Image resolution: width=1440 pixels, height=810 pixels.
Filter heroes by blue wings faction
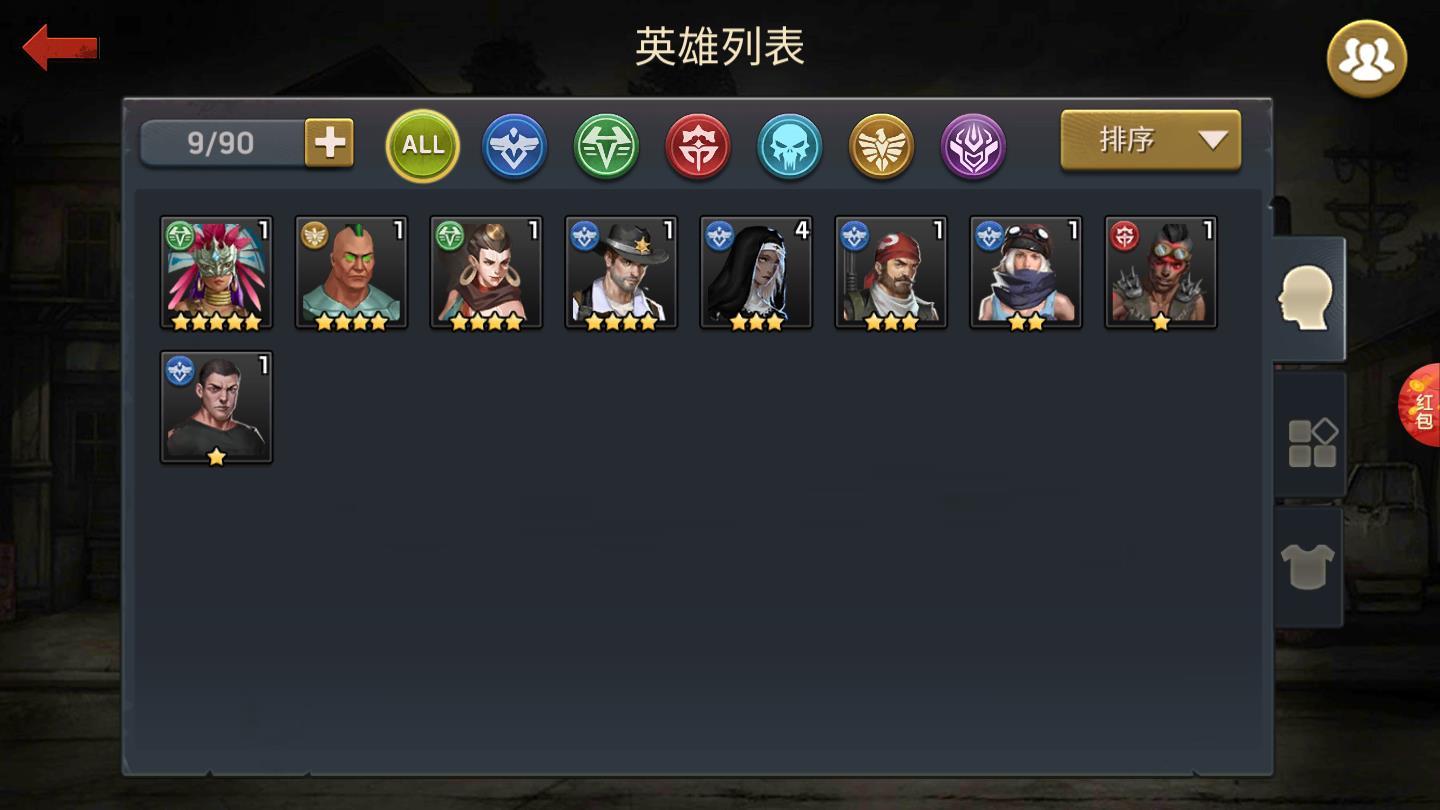[515, 146]
